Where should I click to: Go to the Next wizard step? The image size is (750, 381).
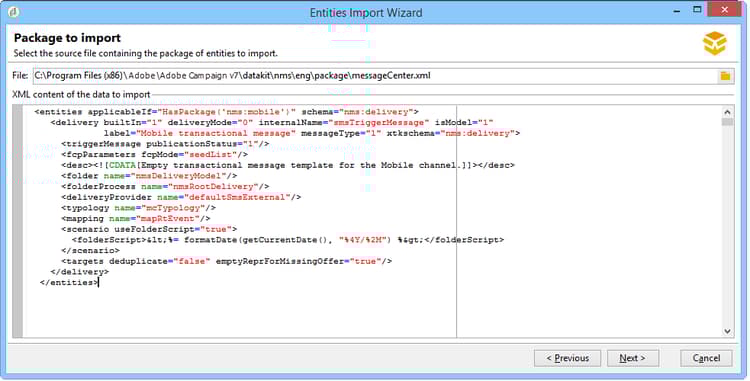pyautogui.click(x=633, y=358)
